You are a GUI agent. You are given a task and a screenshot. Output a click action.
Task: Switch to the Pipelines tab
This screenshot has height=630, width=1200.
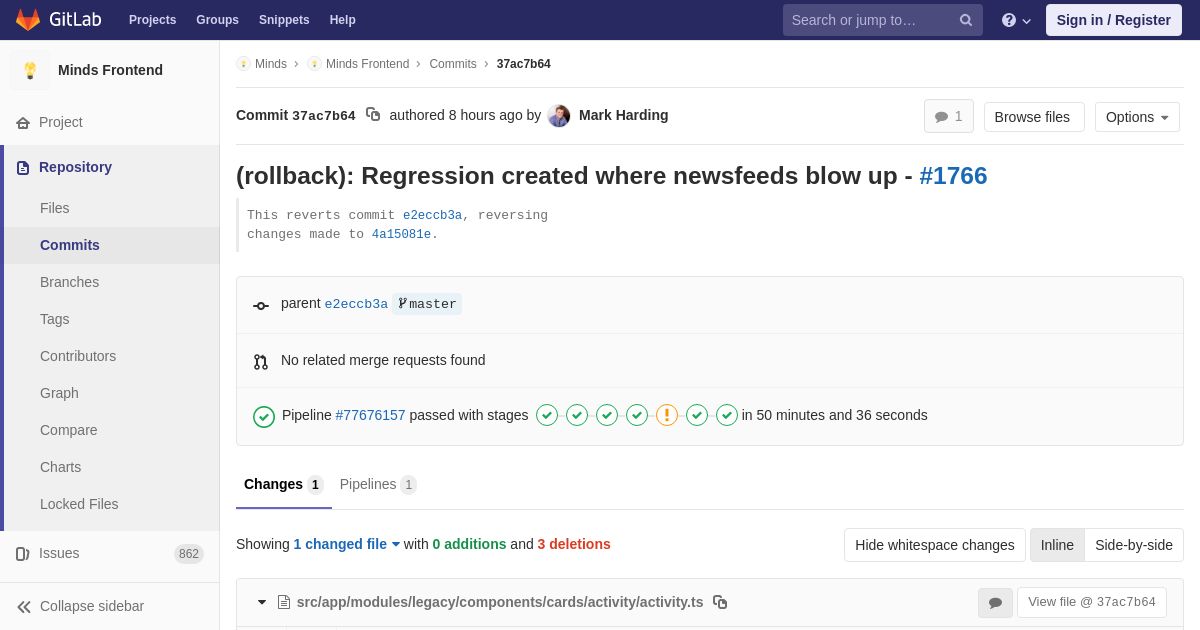[x=378, y=484]
